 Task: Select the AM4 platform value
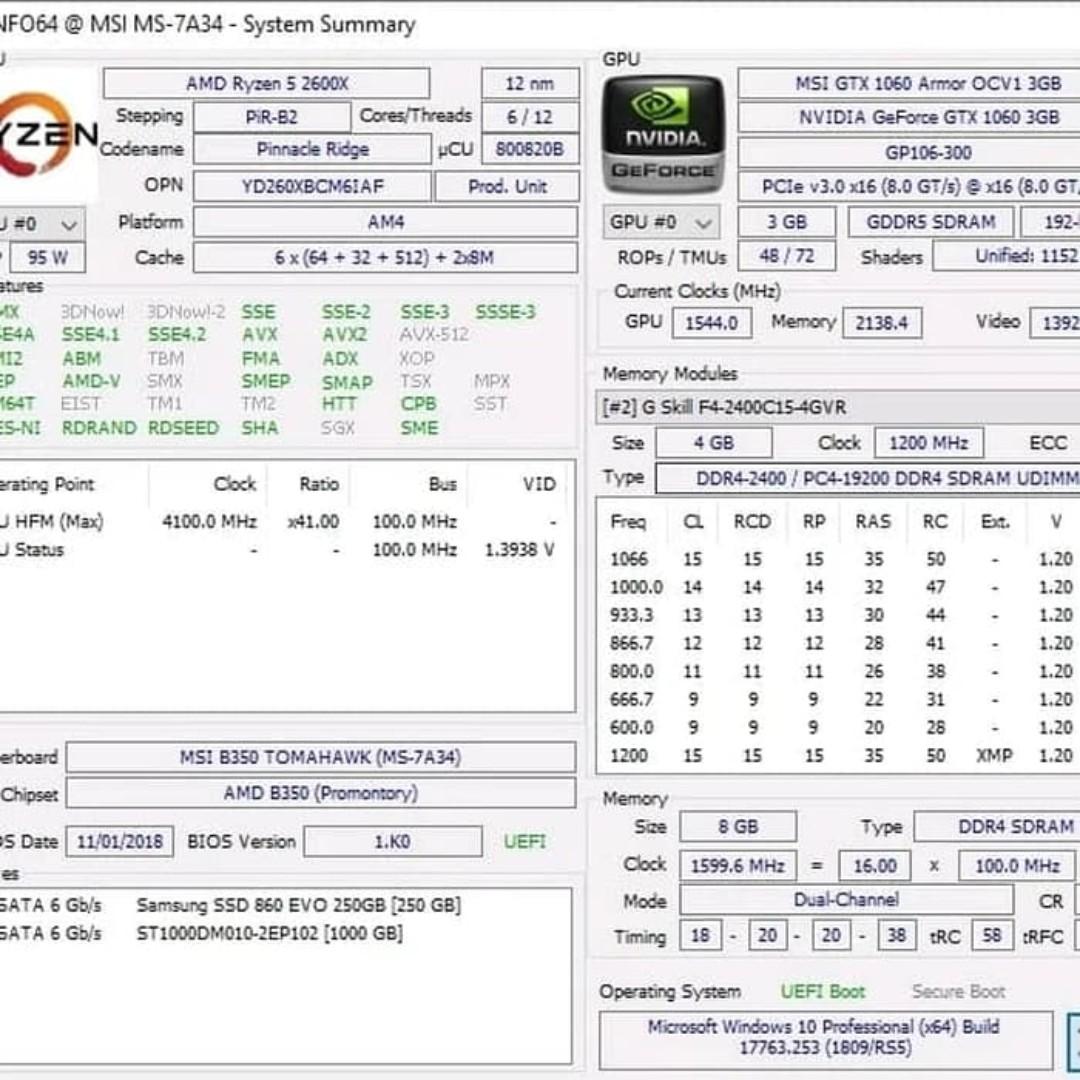[386, 222]
